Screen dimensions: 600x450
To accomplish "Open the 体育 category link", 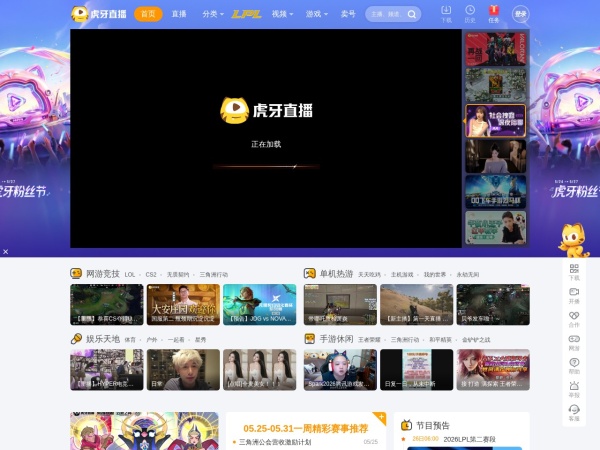I will [x=130, y=340].
